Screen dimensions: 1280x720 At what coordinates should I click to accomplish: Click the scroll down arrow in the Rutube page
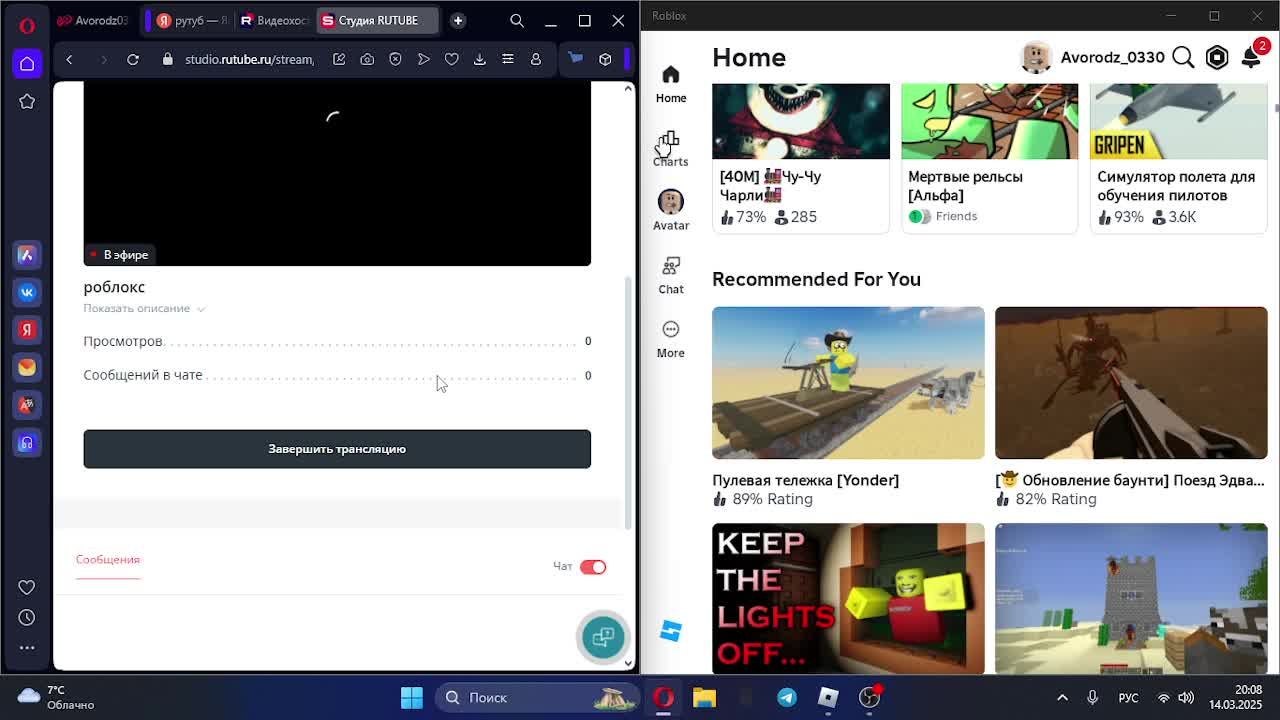tap(628, 662)
